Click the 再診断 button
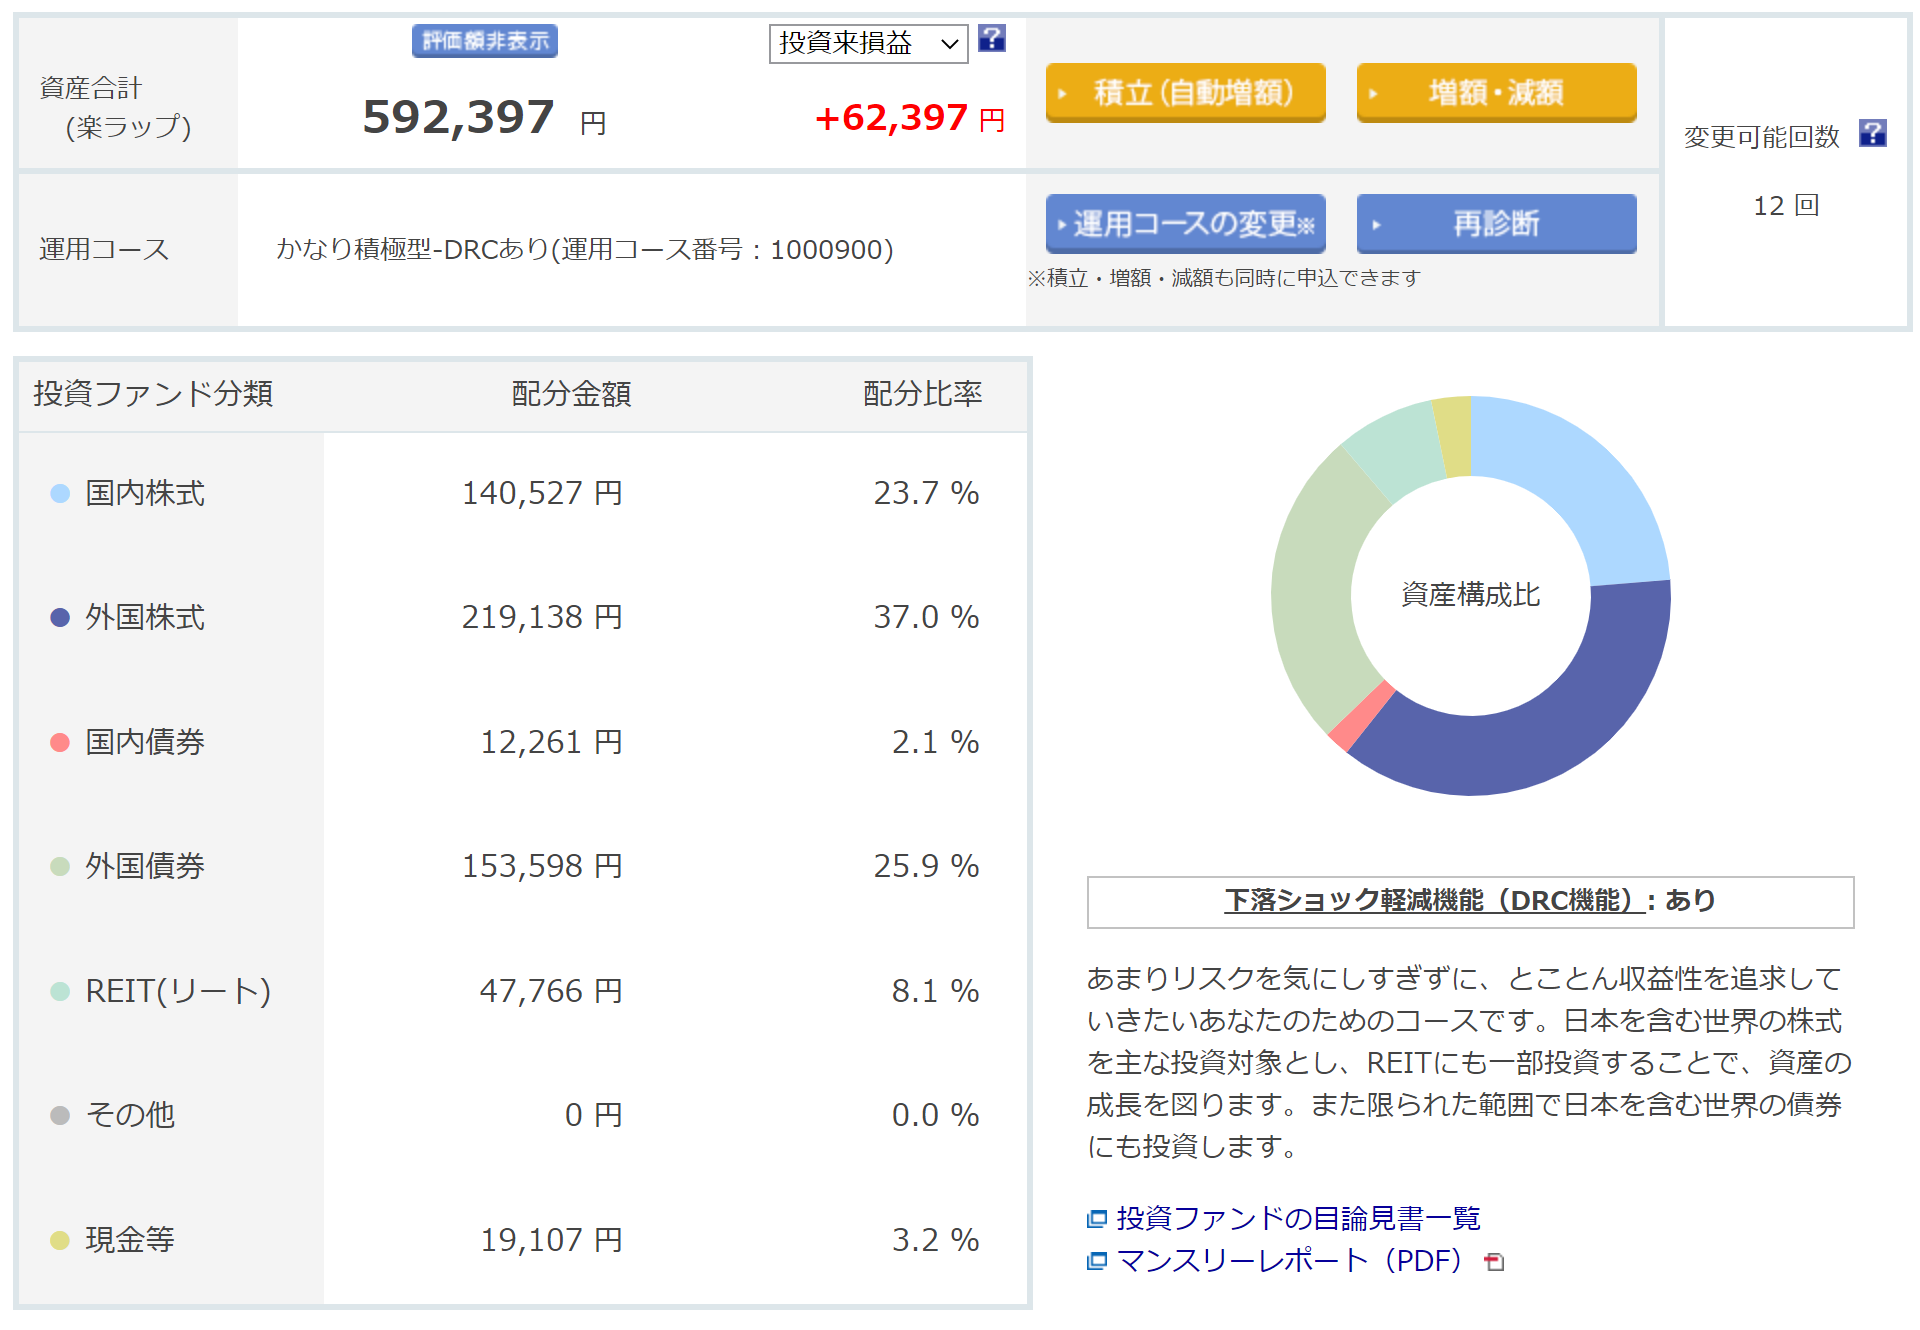Viewport: 1920px width, 1330px height. (1495, 224)
